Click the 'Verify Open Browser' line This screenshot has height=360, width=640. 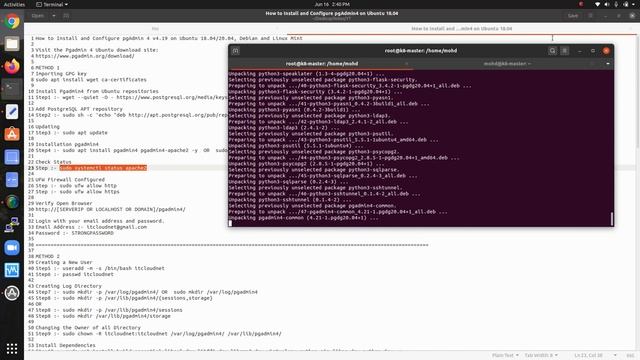pyautogui.click(x=64, y=203)
